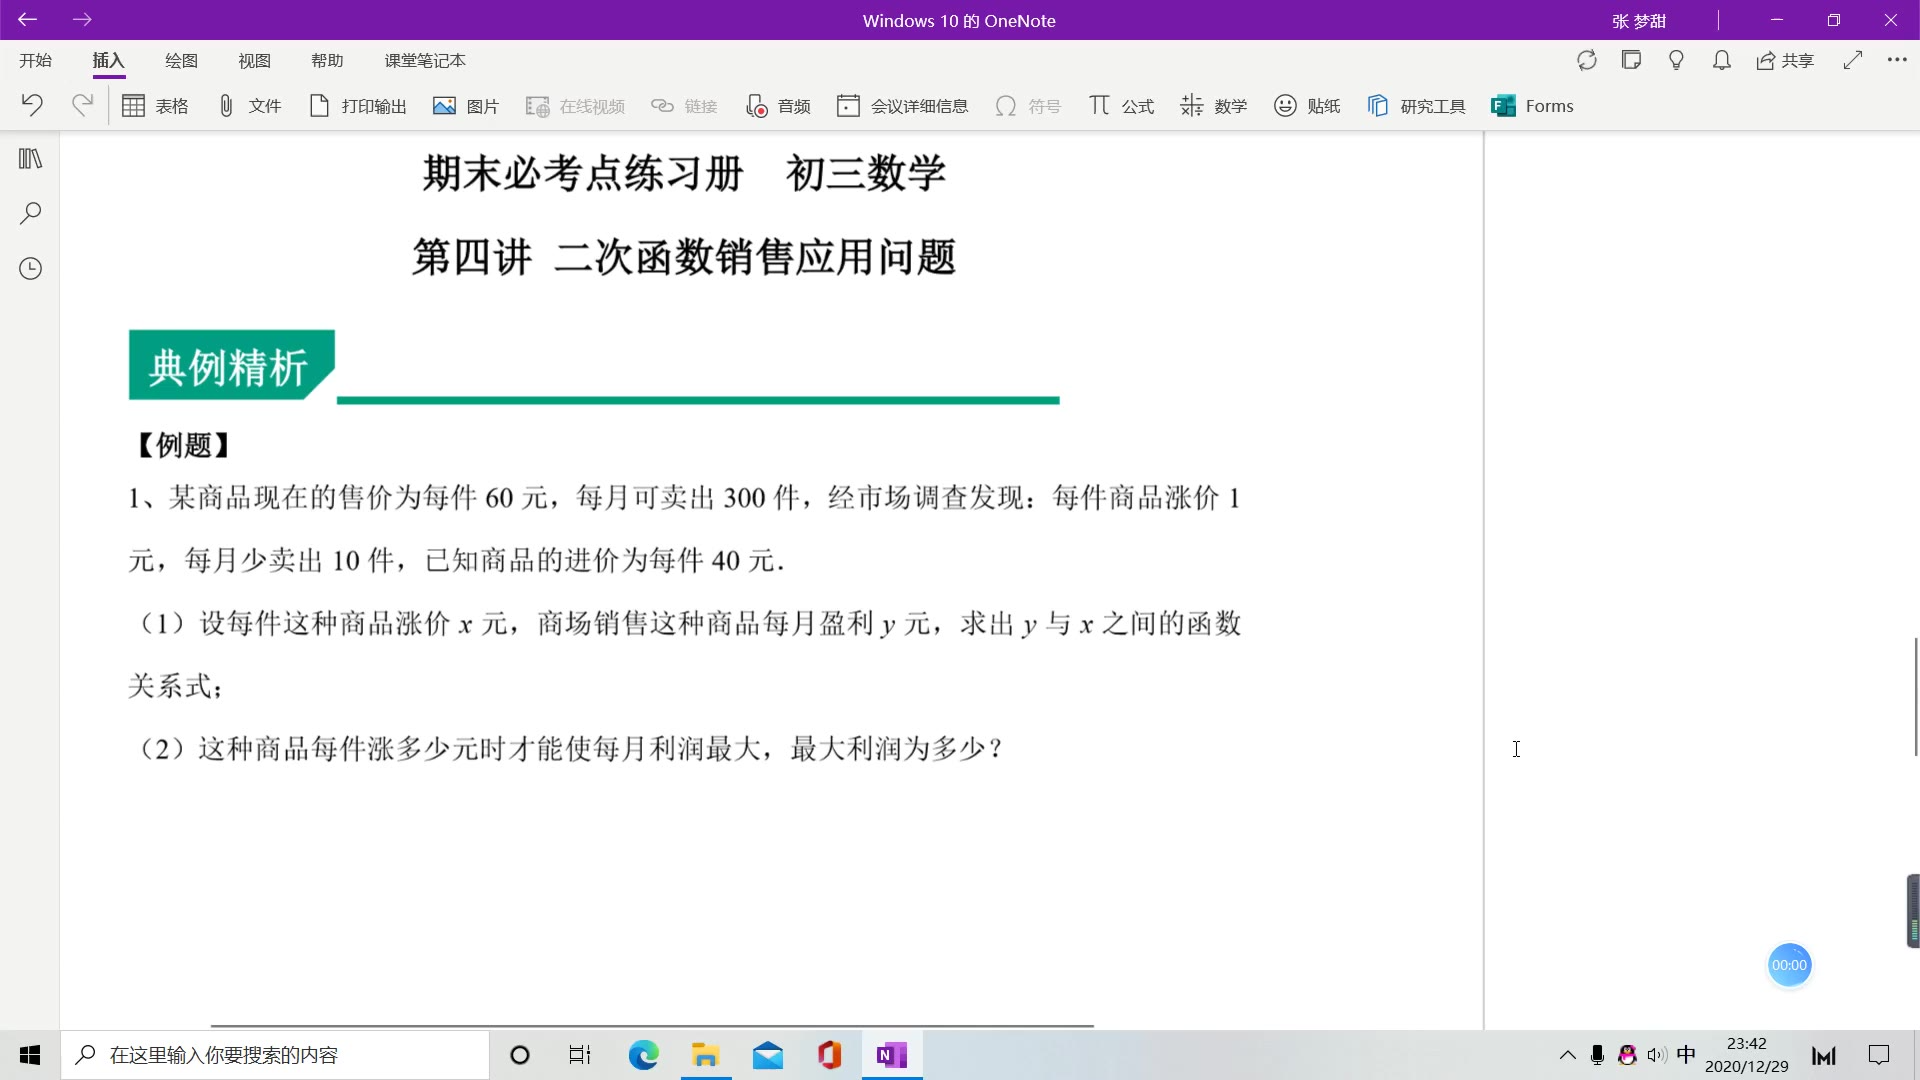Show the notebook navigation panel

(30, 159)
